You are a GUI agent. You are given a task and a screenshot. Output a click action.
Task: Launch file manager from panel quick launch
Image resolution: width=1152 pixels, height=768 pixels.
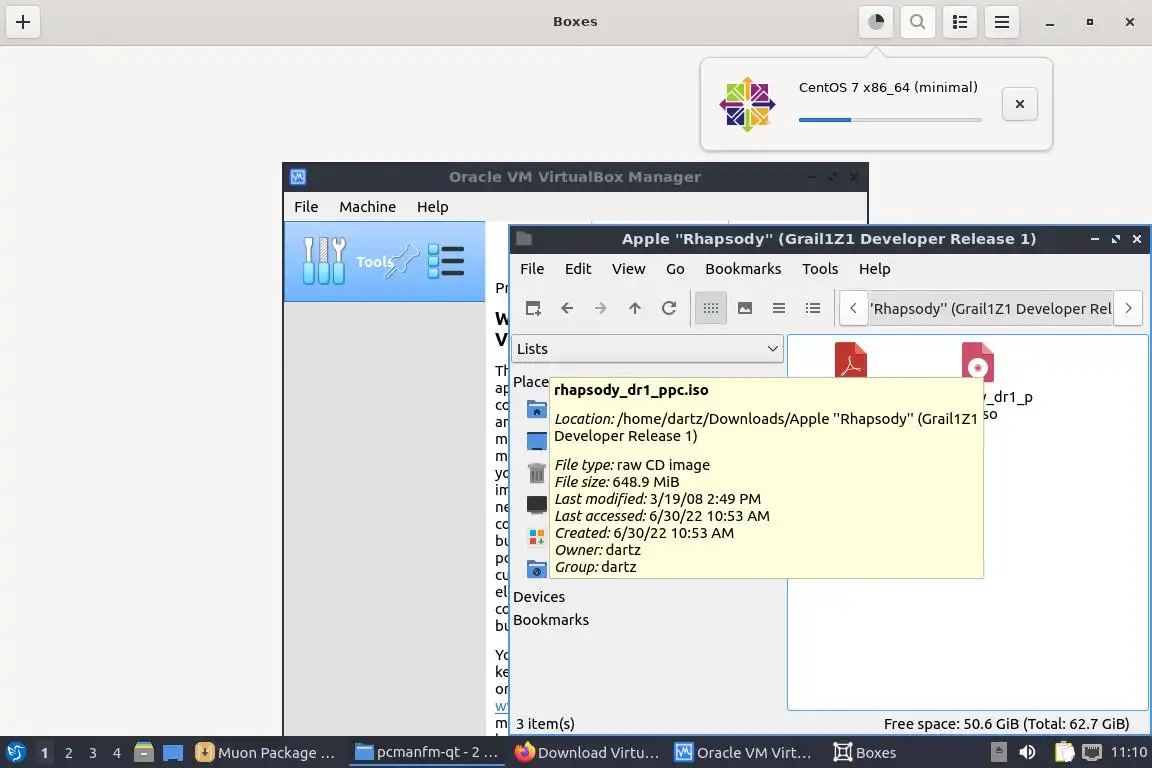click(143, 752)
